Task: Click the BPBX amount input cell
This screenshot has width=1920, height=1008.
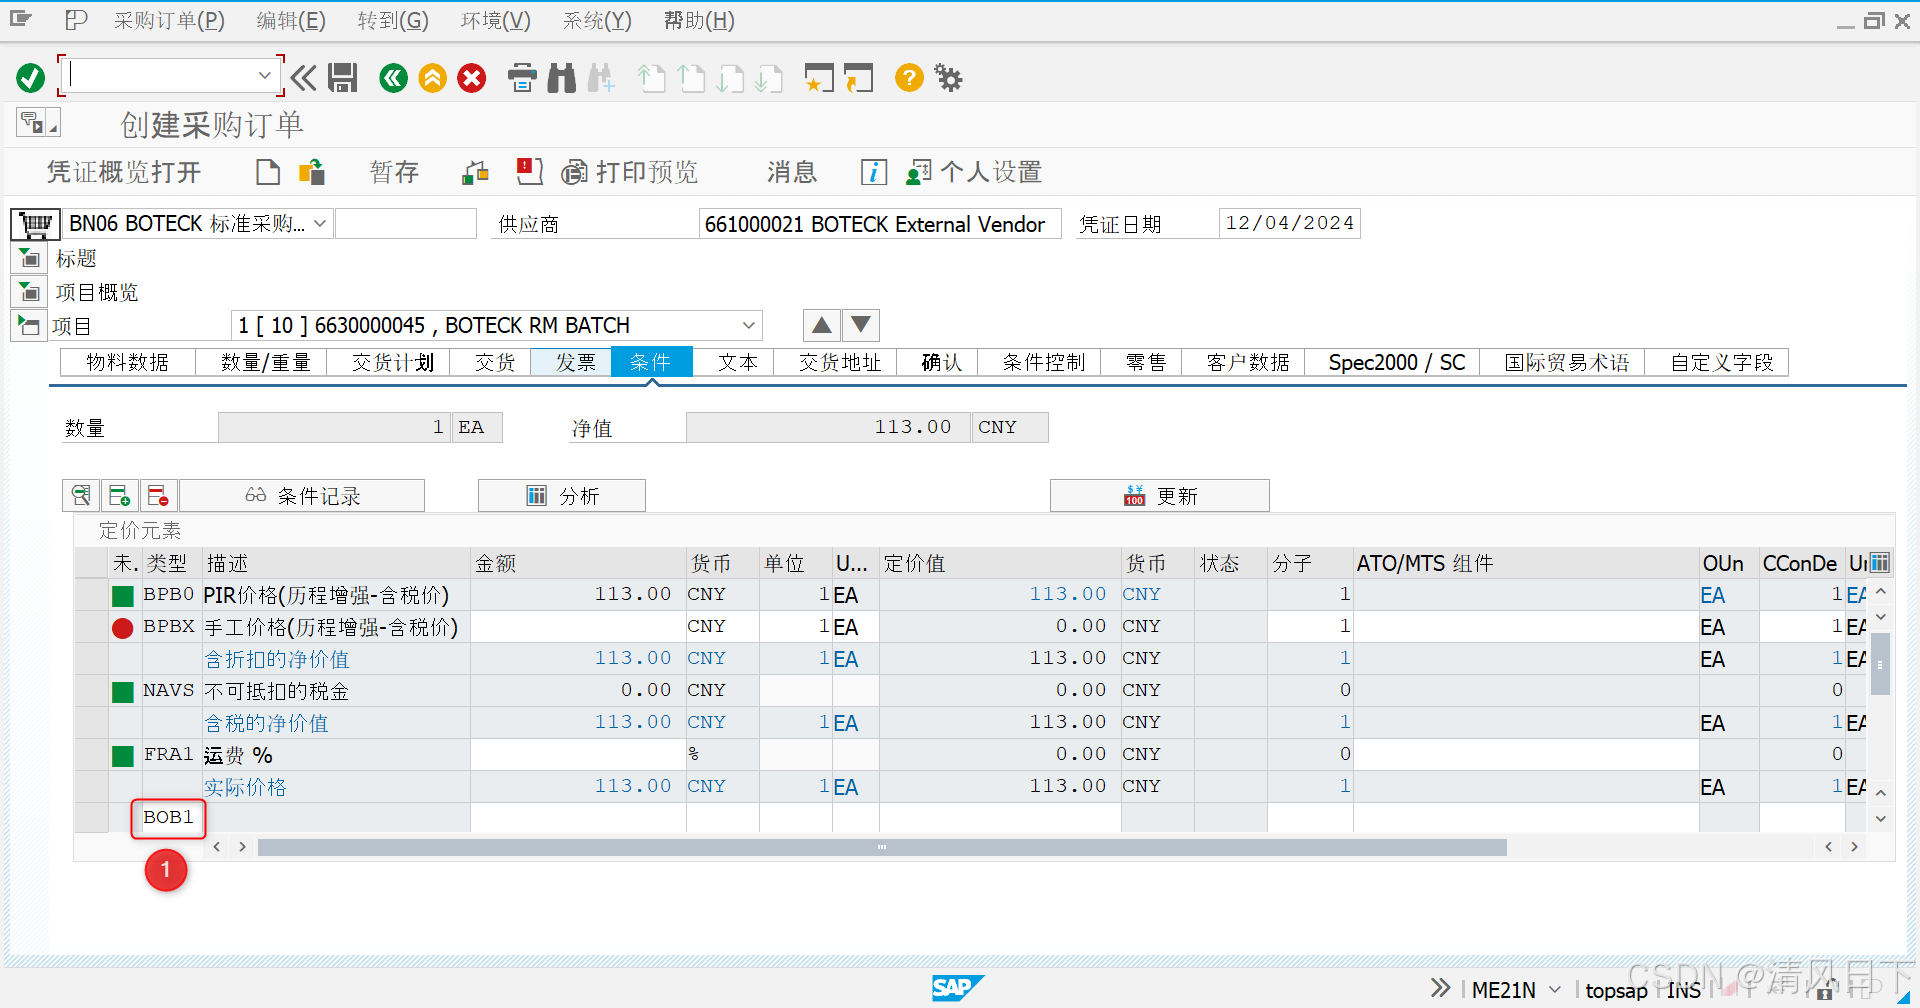Action: click(x=578, y=627)
